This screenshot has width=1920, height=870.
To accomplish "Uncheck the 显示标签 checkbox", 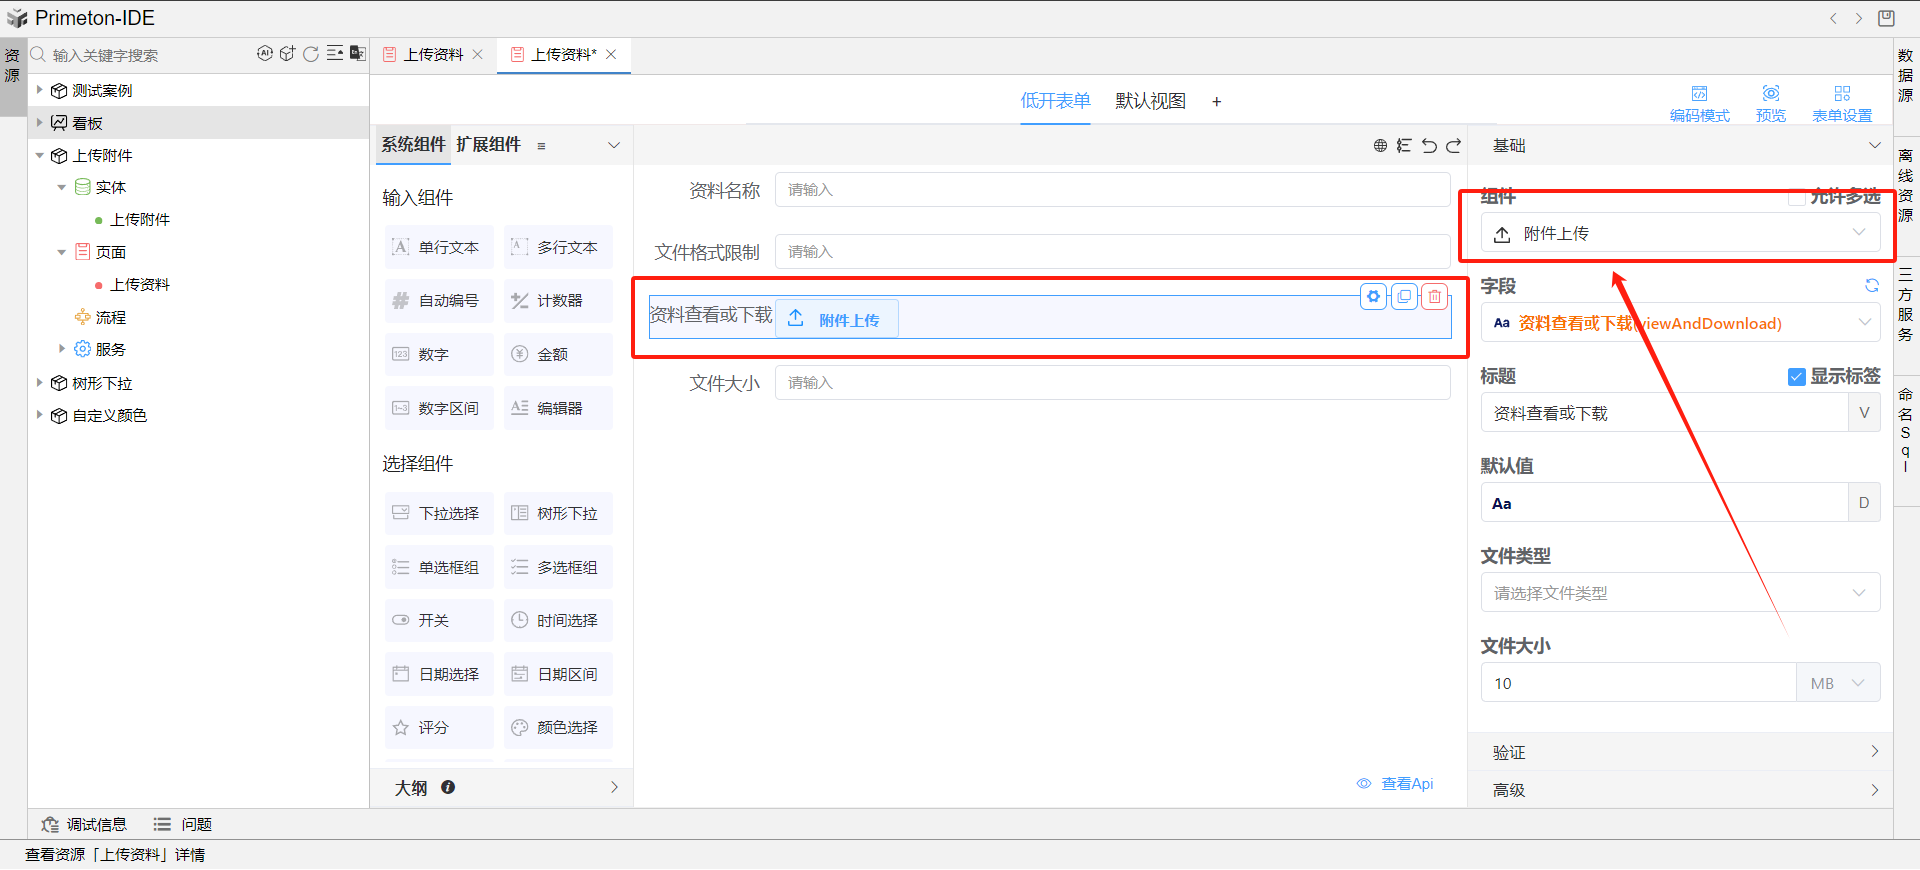I will [1796, 377].
